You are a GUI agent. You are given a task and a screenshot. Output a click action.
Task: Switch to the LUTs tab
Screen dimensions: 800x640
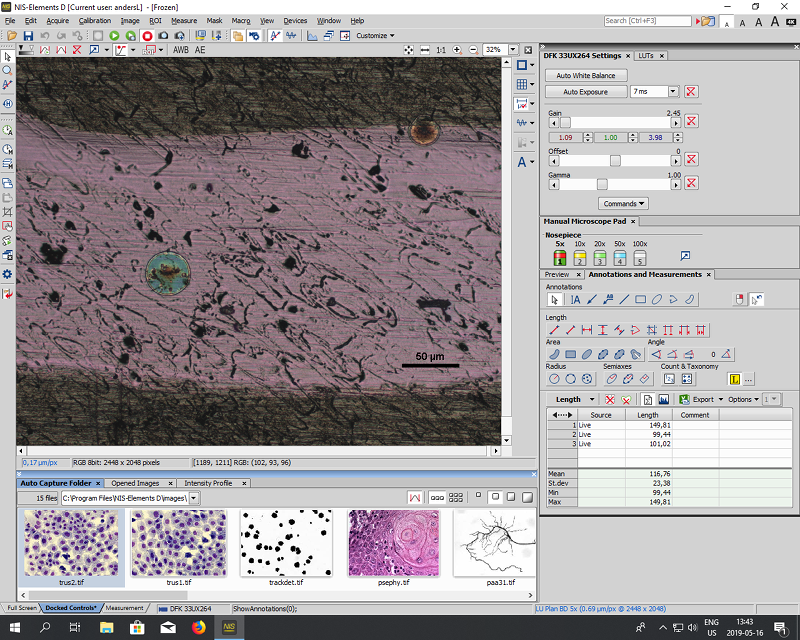coord(644,56)
